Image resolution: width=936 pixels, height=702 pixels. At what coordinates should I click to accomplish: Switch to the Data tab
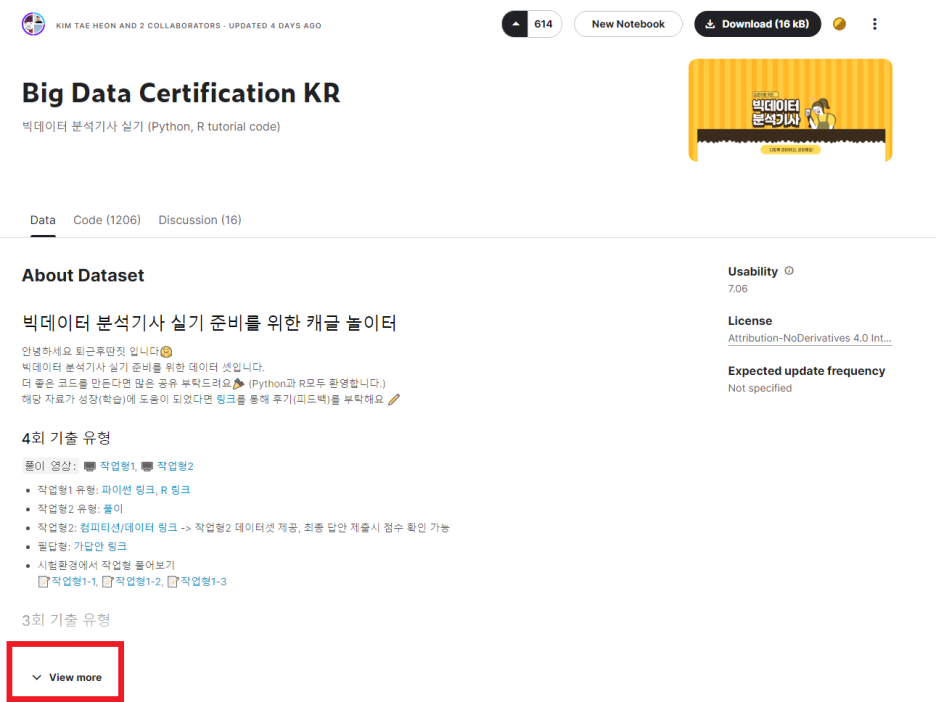pos(43,220)
